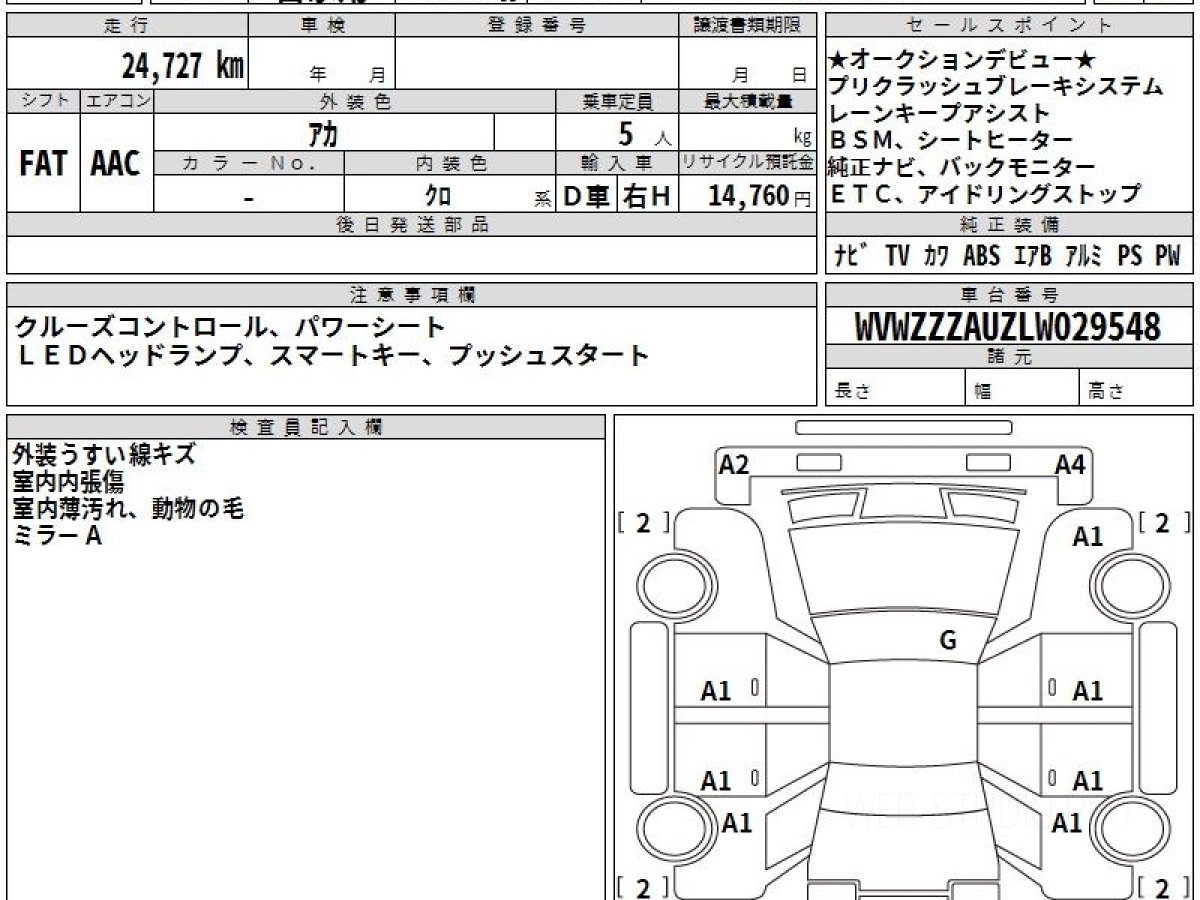Image resolution: width=1200 pixels, height=900 pixels.
Task: Click the 注意事項欄 header
Action: (411, 295)
